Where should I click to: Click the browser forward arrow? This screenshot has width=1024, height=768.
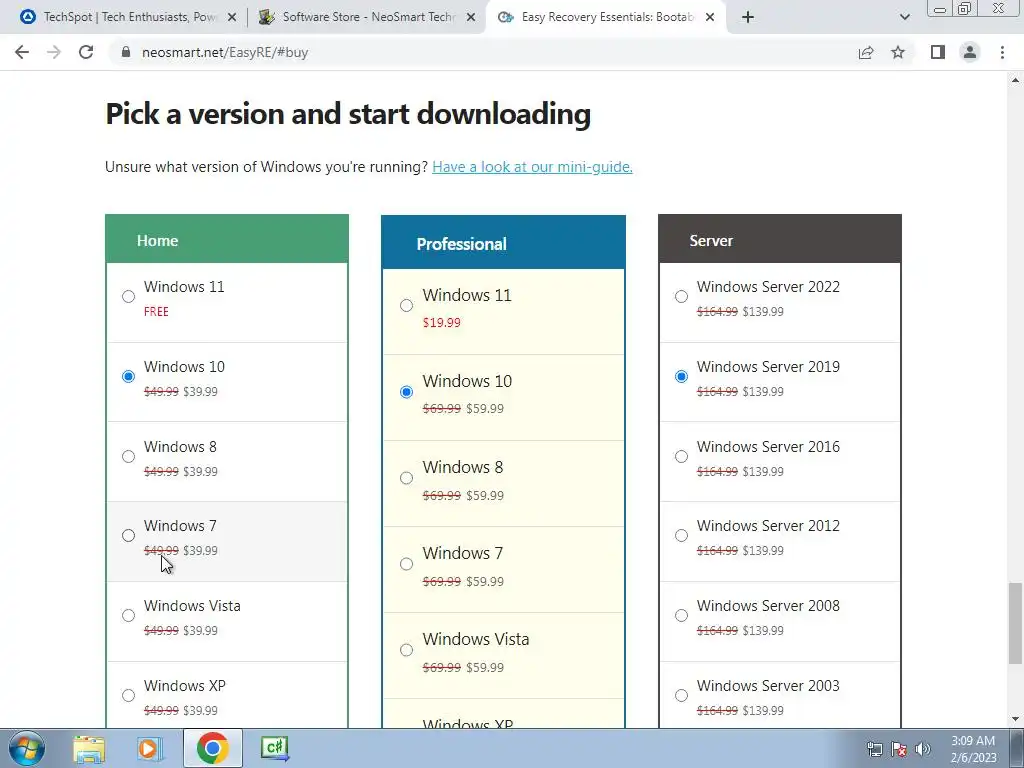tap(54, 52)
